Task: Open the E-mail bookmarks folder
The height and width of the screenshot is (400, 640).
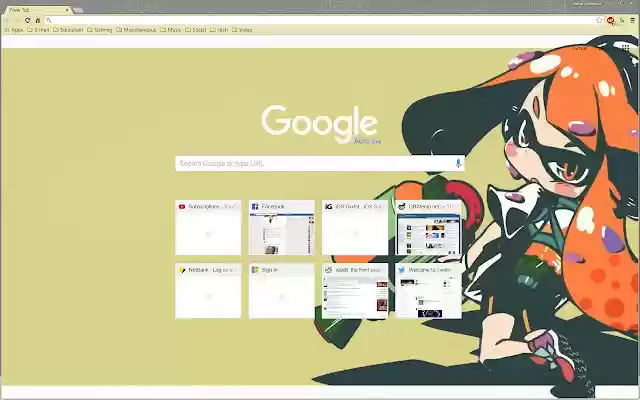Action: pyautogui.click(x=38, y=30)
